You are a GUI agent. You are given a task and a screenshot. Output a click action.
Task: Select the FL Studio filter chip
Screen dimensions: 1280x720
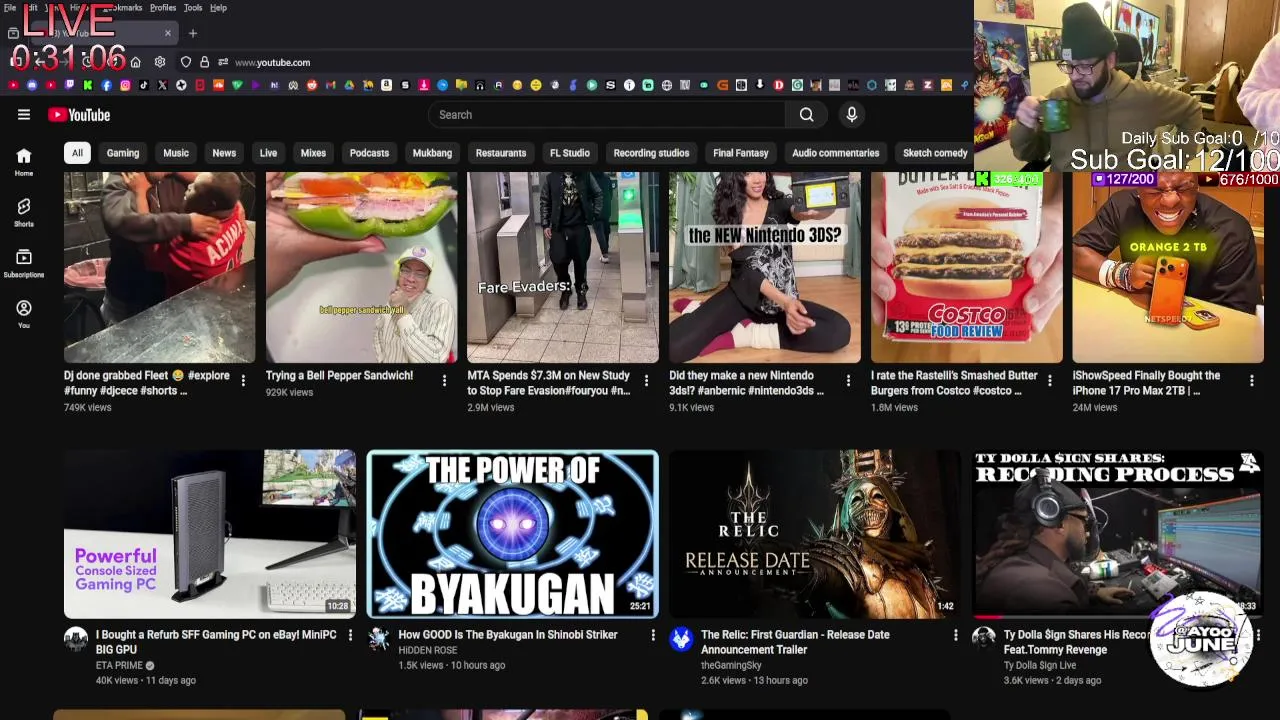click(570, 153)
